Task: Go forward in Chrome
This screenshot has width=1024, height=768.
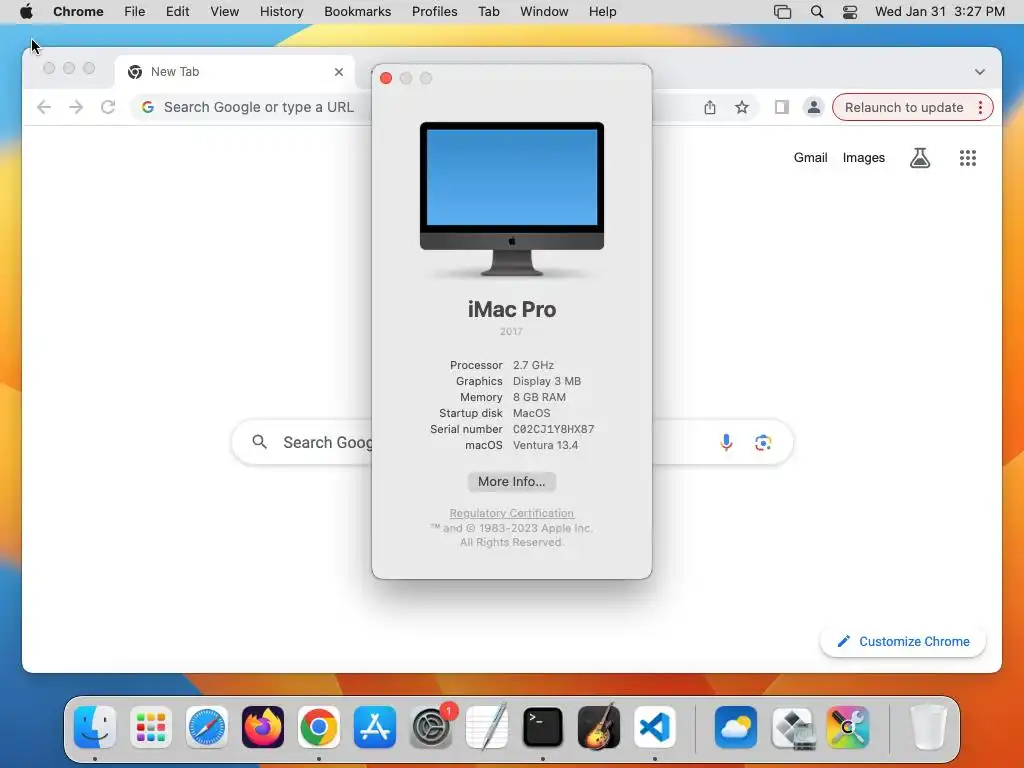Action: pos(76,107)
